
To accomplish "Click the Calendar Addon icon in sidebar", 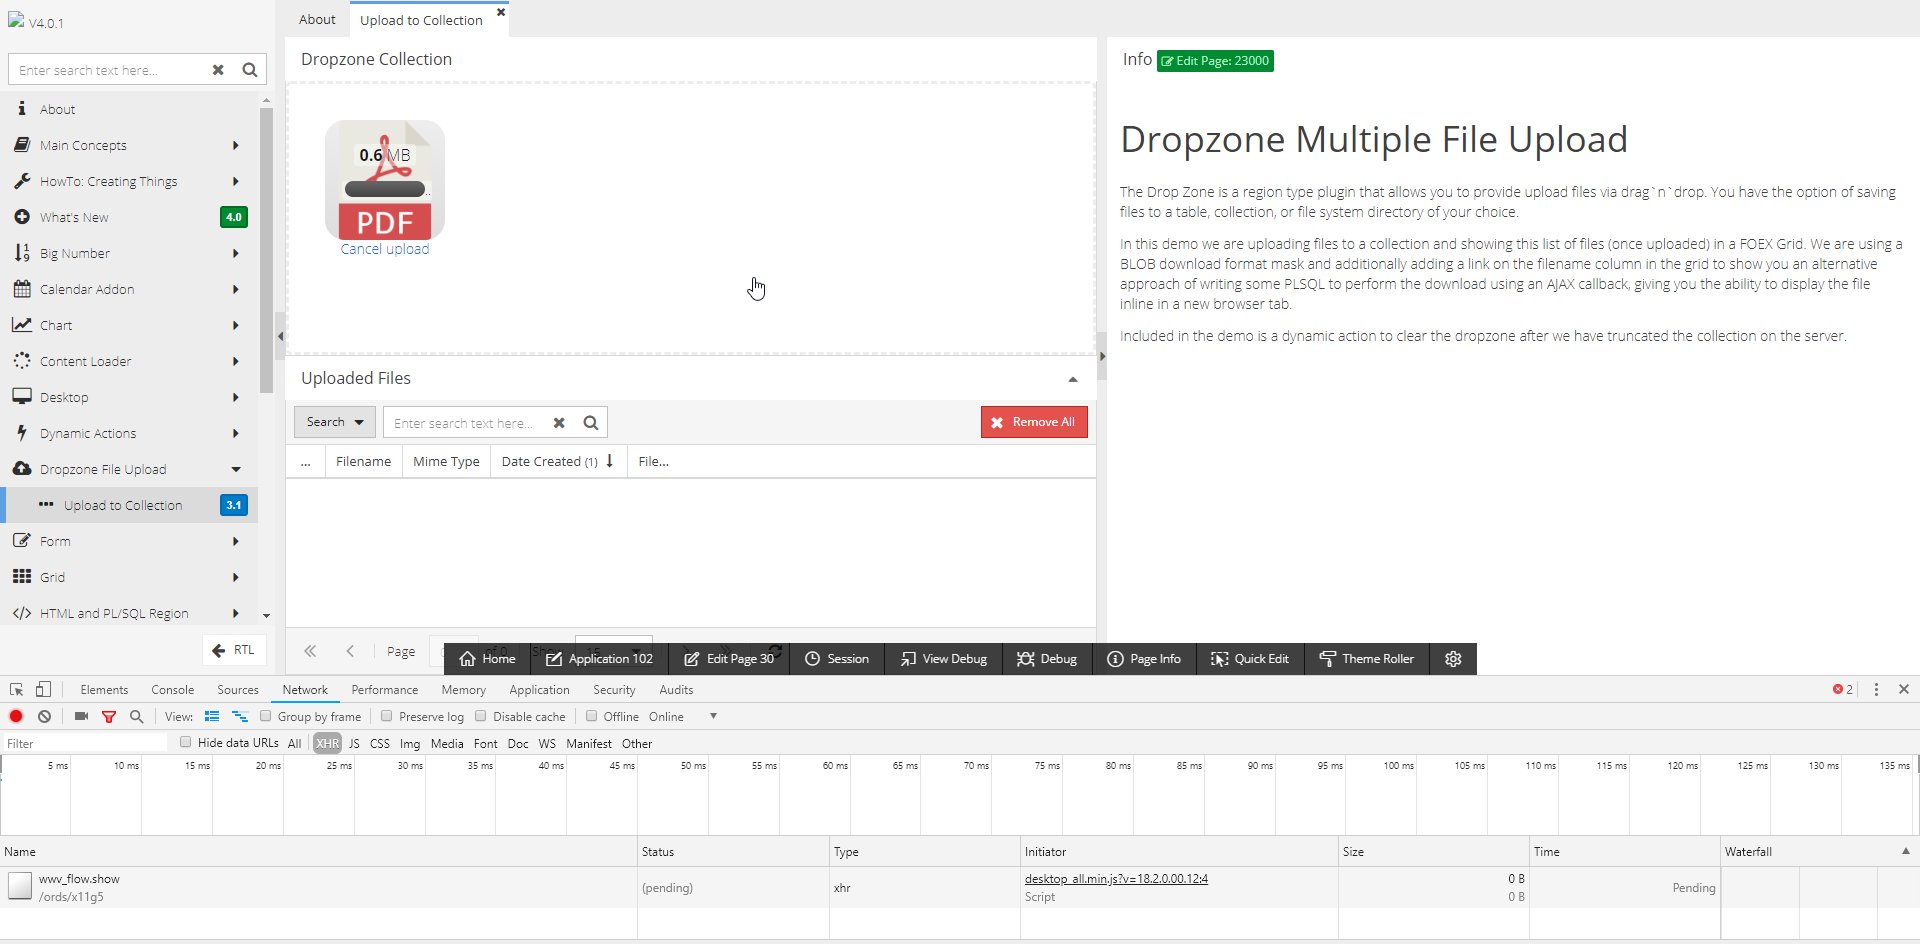I will (23, 289).
